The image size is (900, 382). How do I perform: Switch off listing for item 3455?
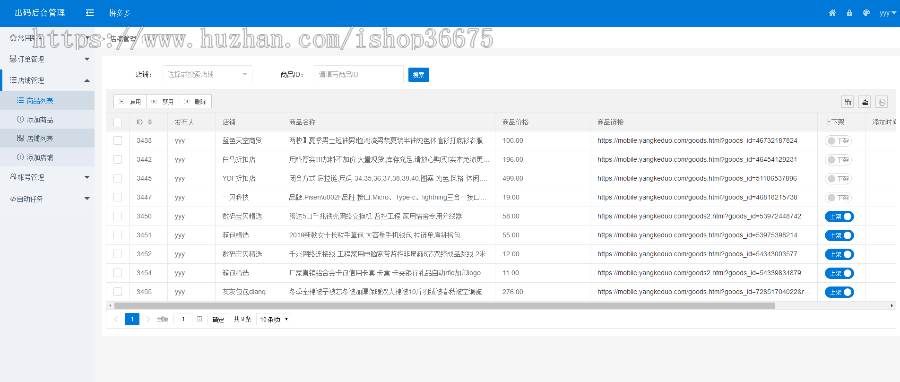[839, 292]
